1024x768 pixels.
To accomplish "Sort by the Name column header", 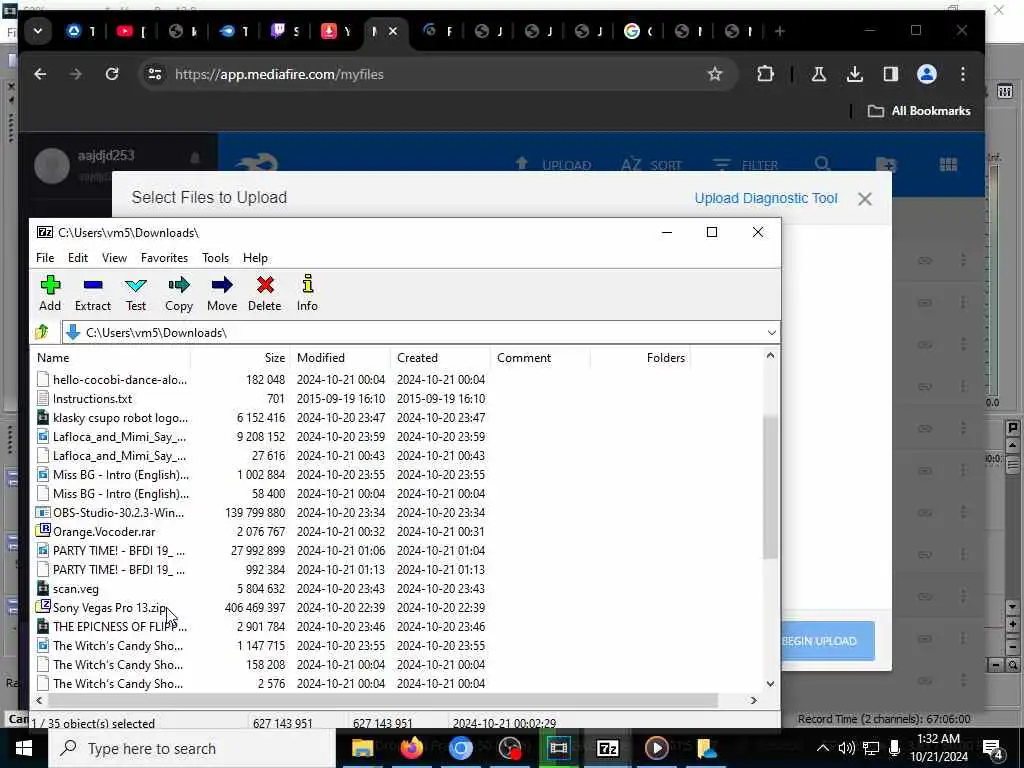I will tap(112, 358).
